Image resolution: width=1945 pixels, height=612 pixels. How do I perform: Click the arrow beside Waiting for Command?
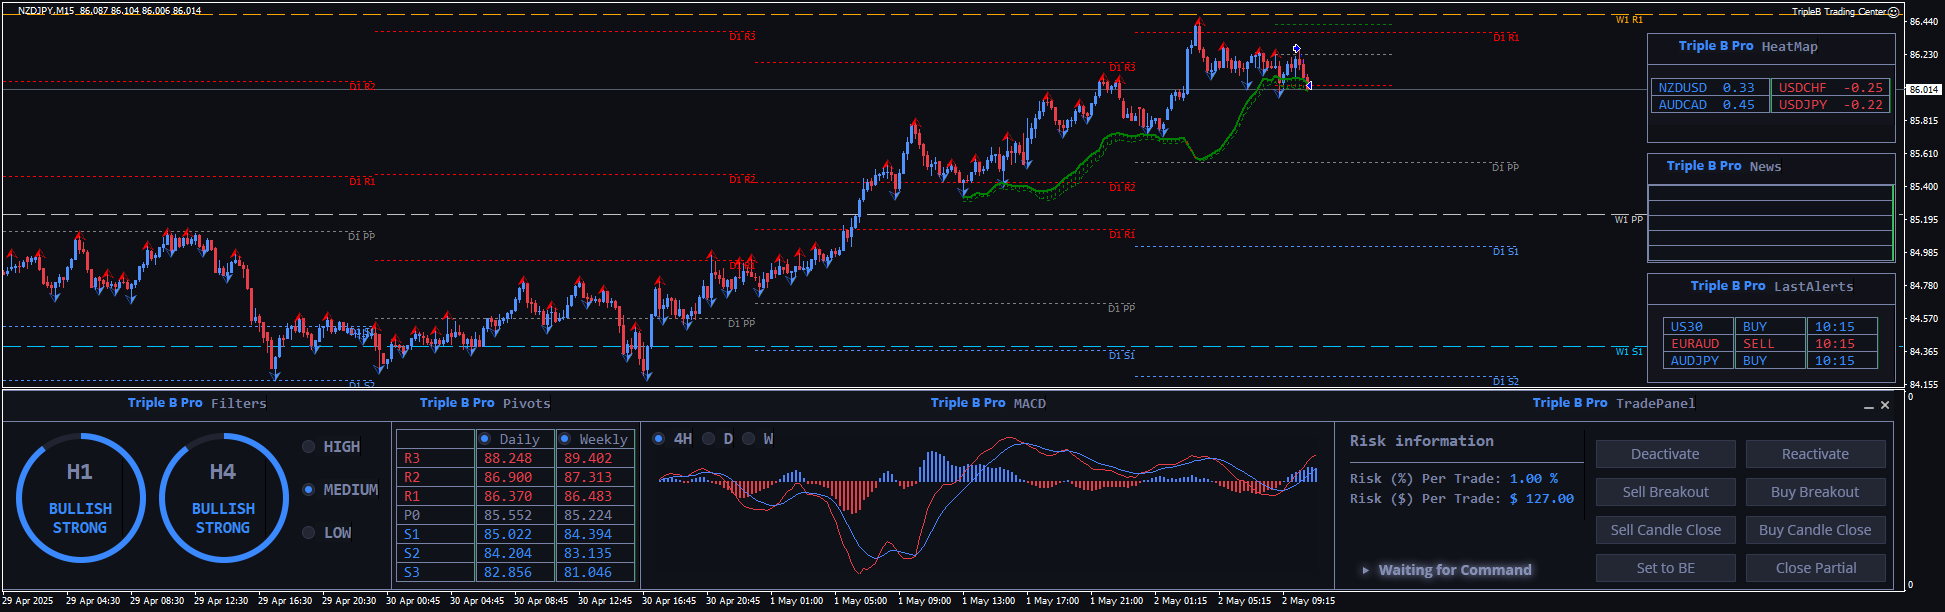click(1365, 570)
